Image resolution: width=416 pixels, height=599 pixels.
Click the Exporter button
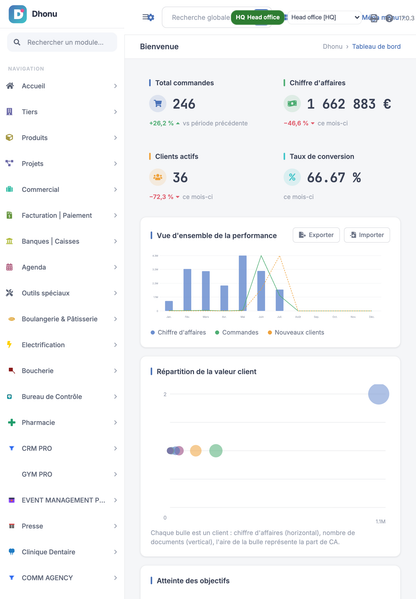click(316, 235)
